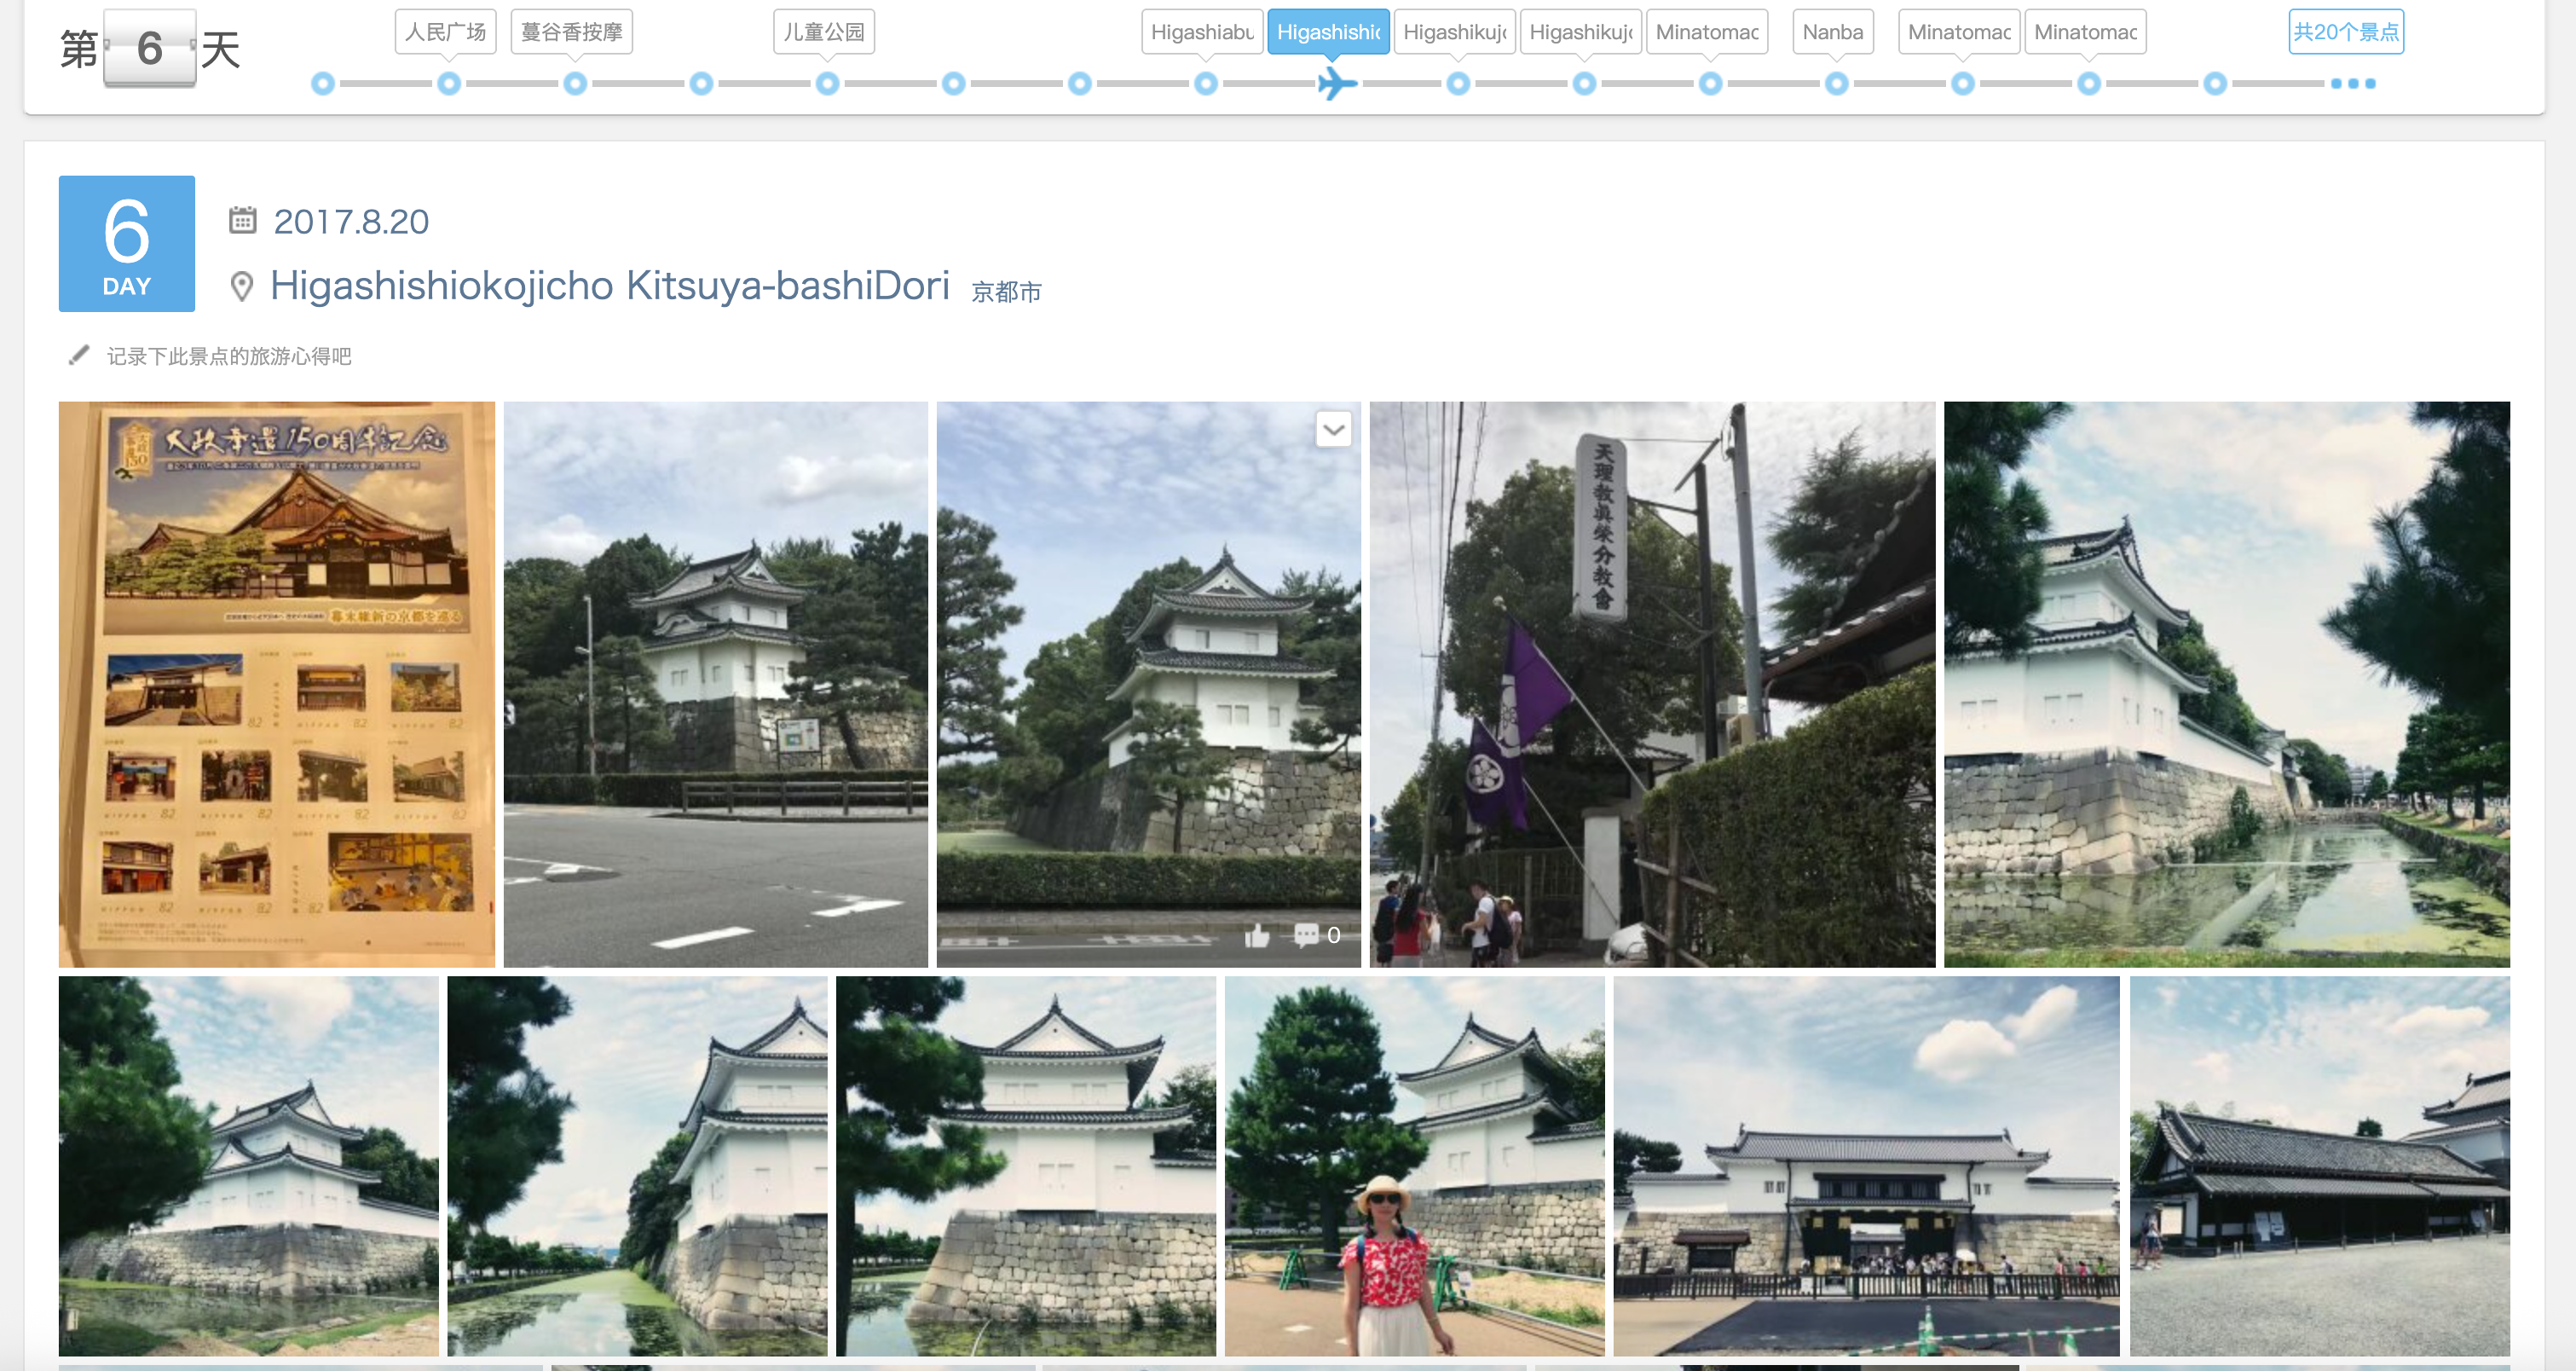Image resolution: width=2576 pixels, height=1371 pixels.
Task: Click the calendar icon beside 2017.8.20
Action: [243, 220]
